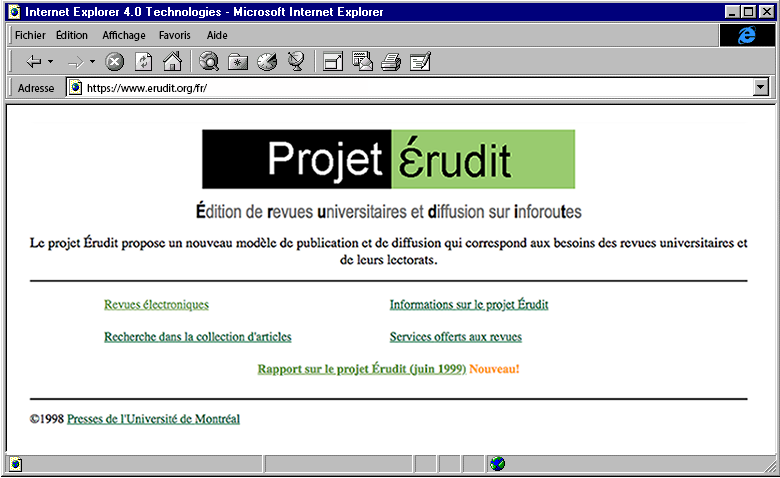
Task: Click the Print icon in the toolbar
Action: 391,62
